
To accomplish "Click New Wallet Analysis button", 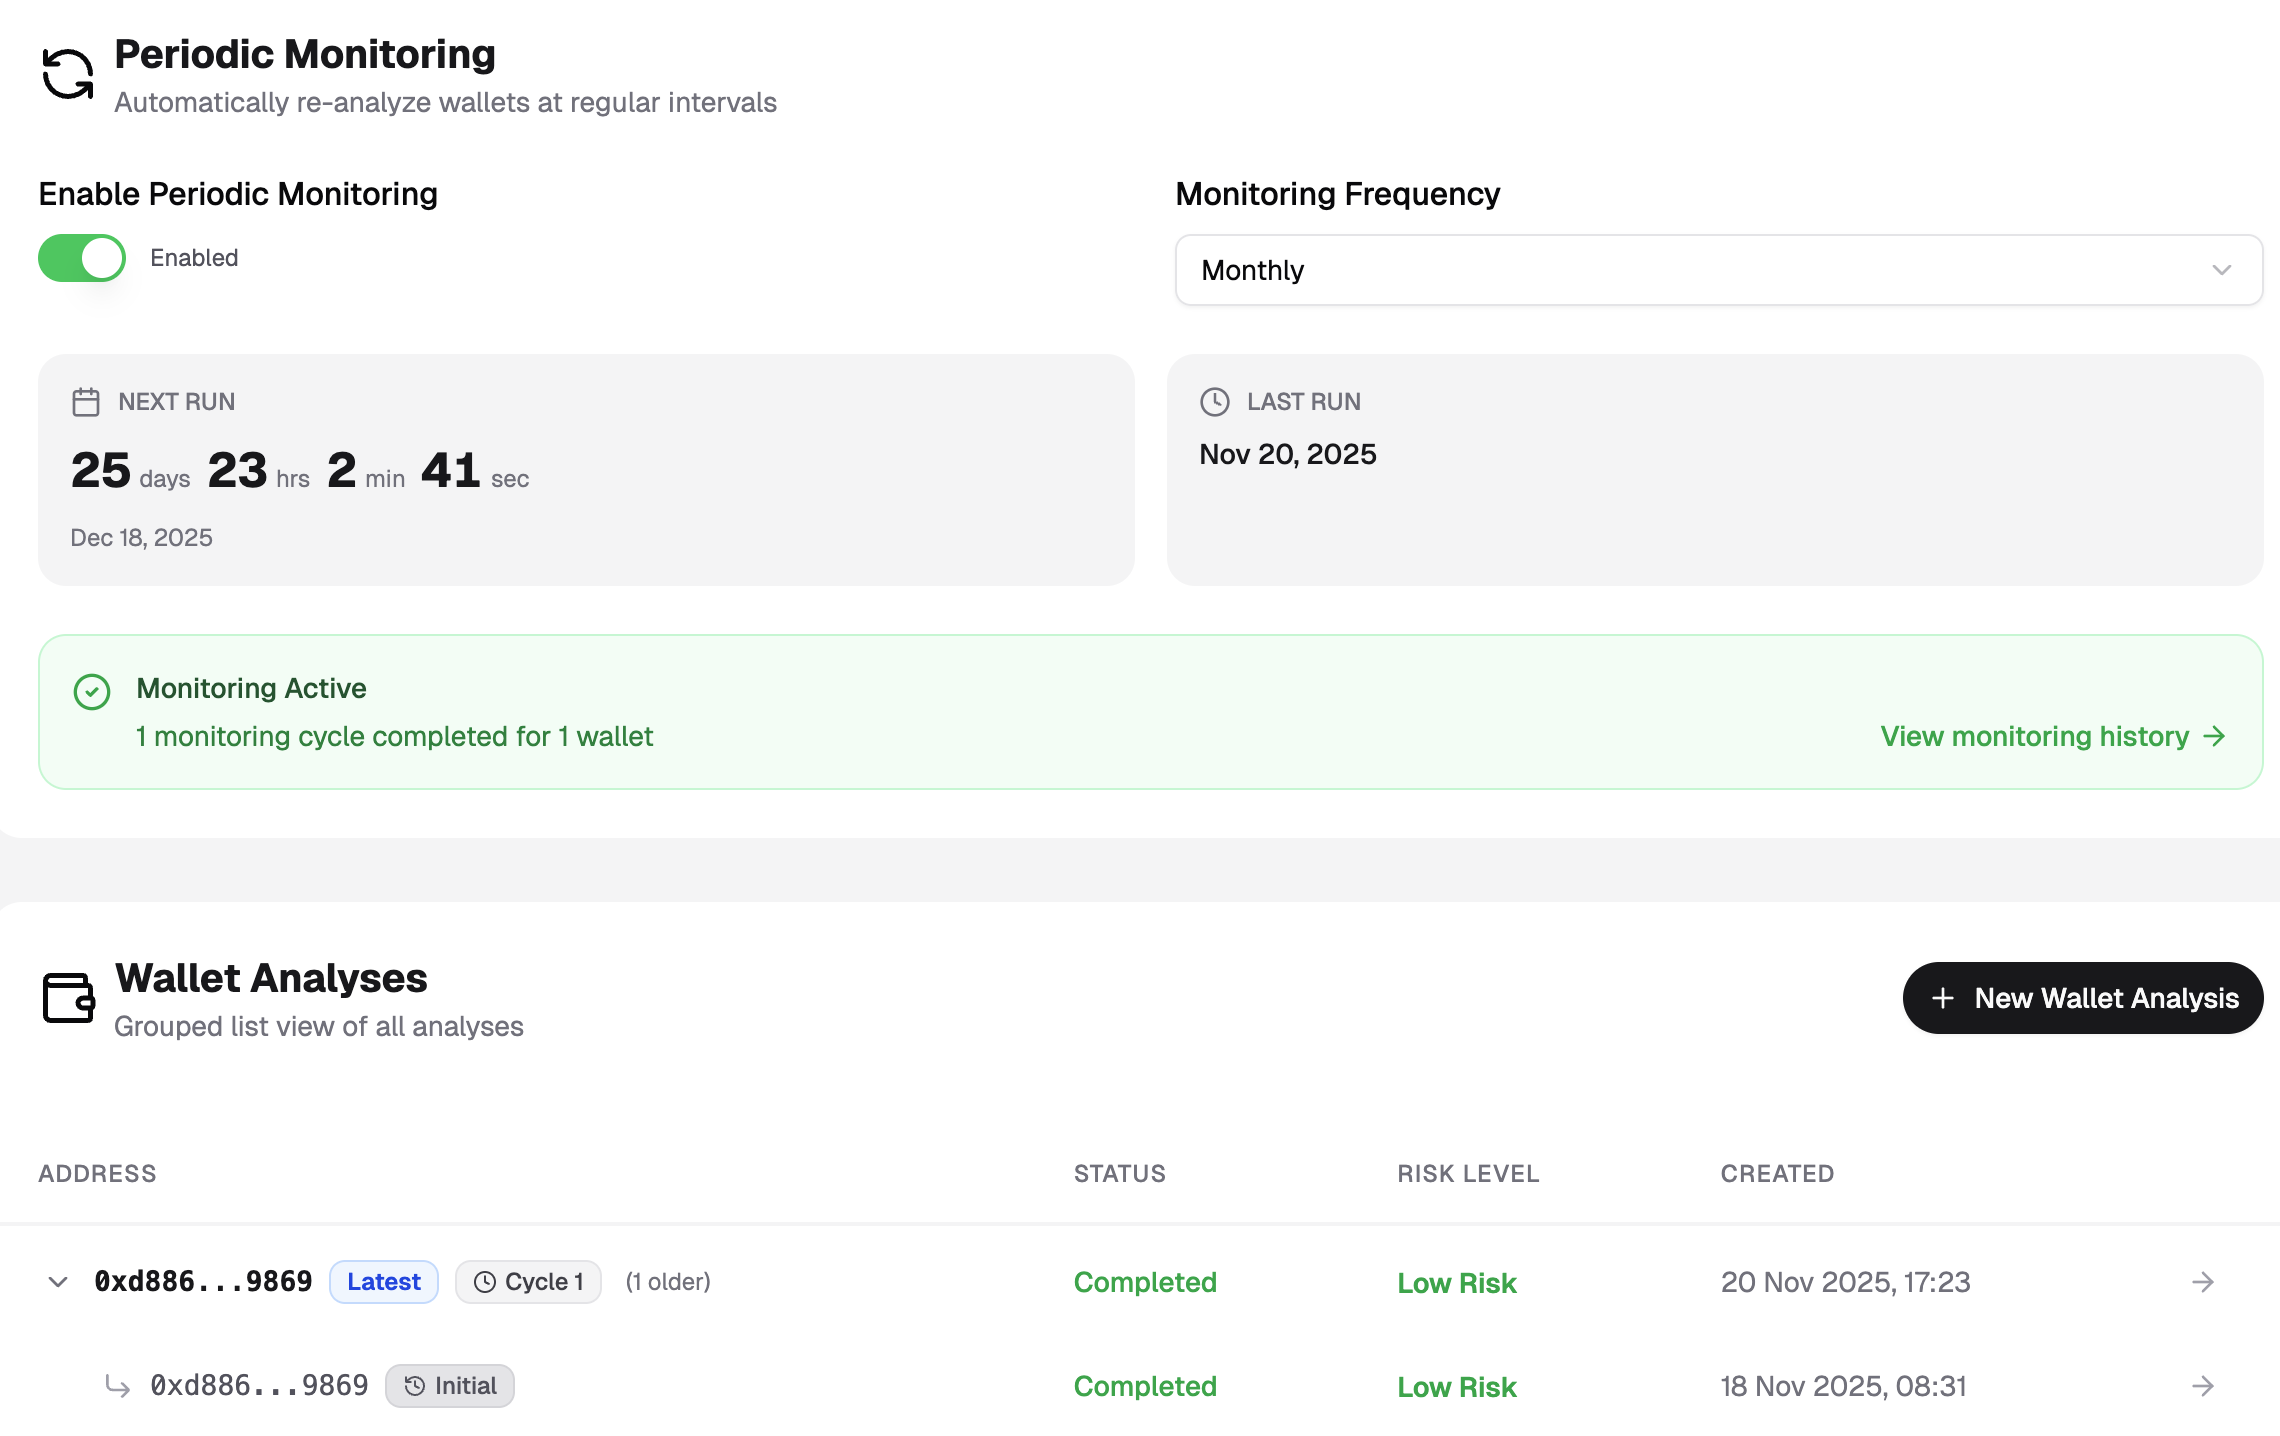I will 2082,998.
